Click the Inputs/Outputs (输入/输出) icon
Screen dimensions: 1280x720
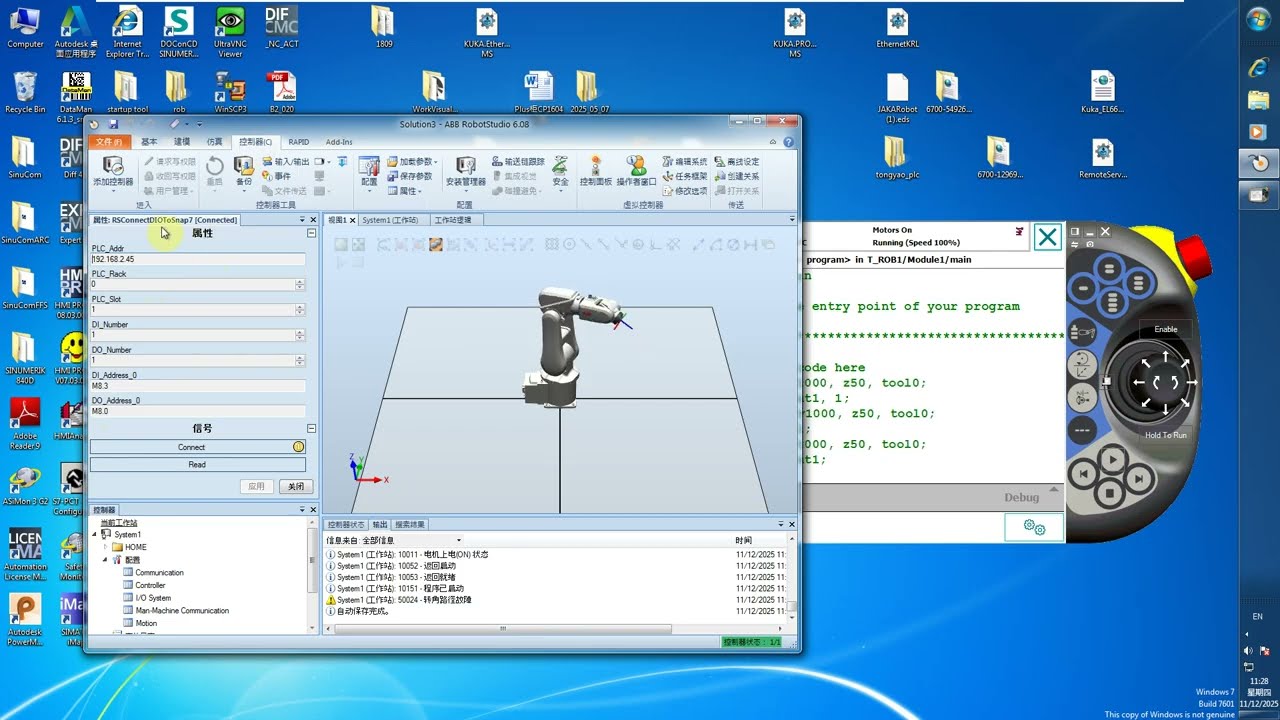click(x=286, y=161)
